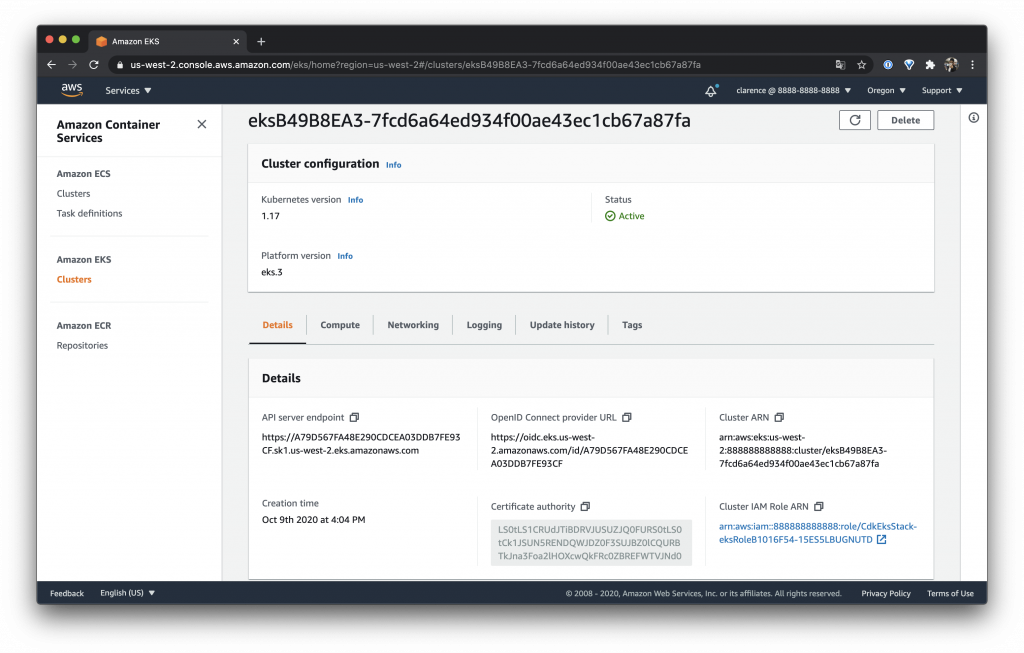Open the clarence account dropdown

coord(793,91)
